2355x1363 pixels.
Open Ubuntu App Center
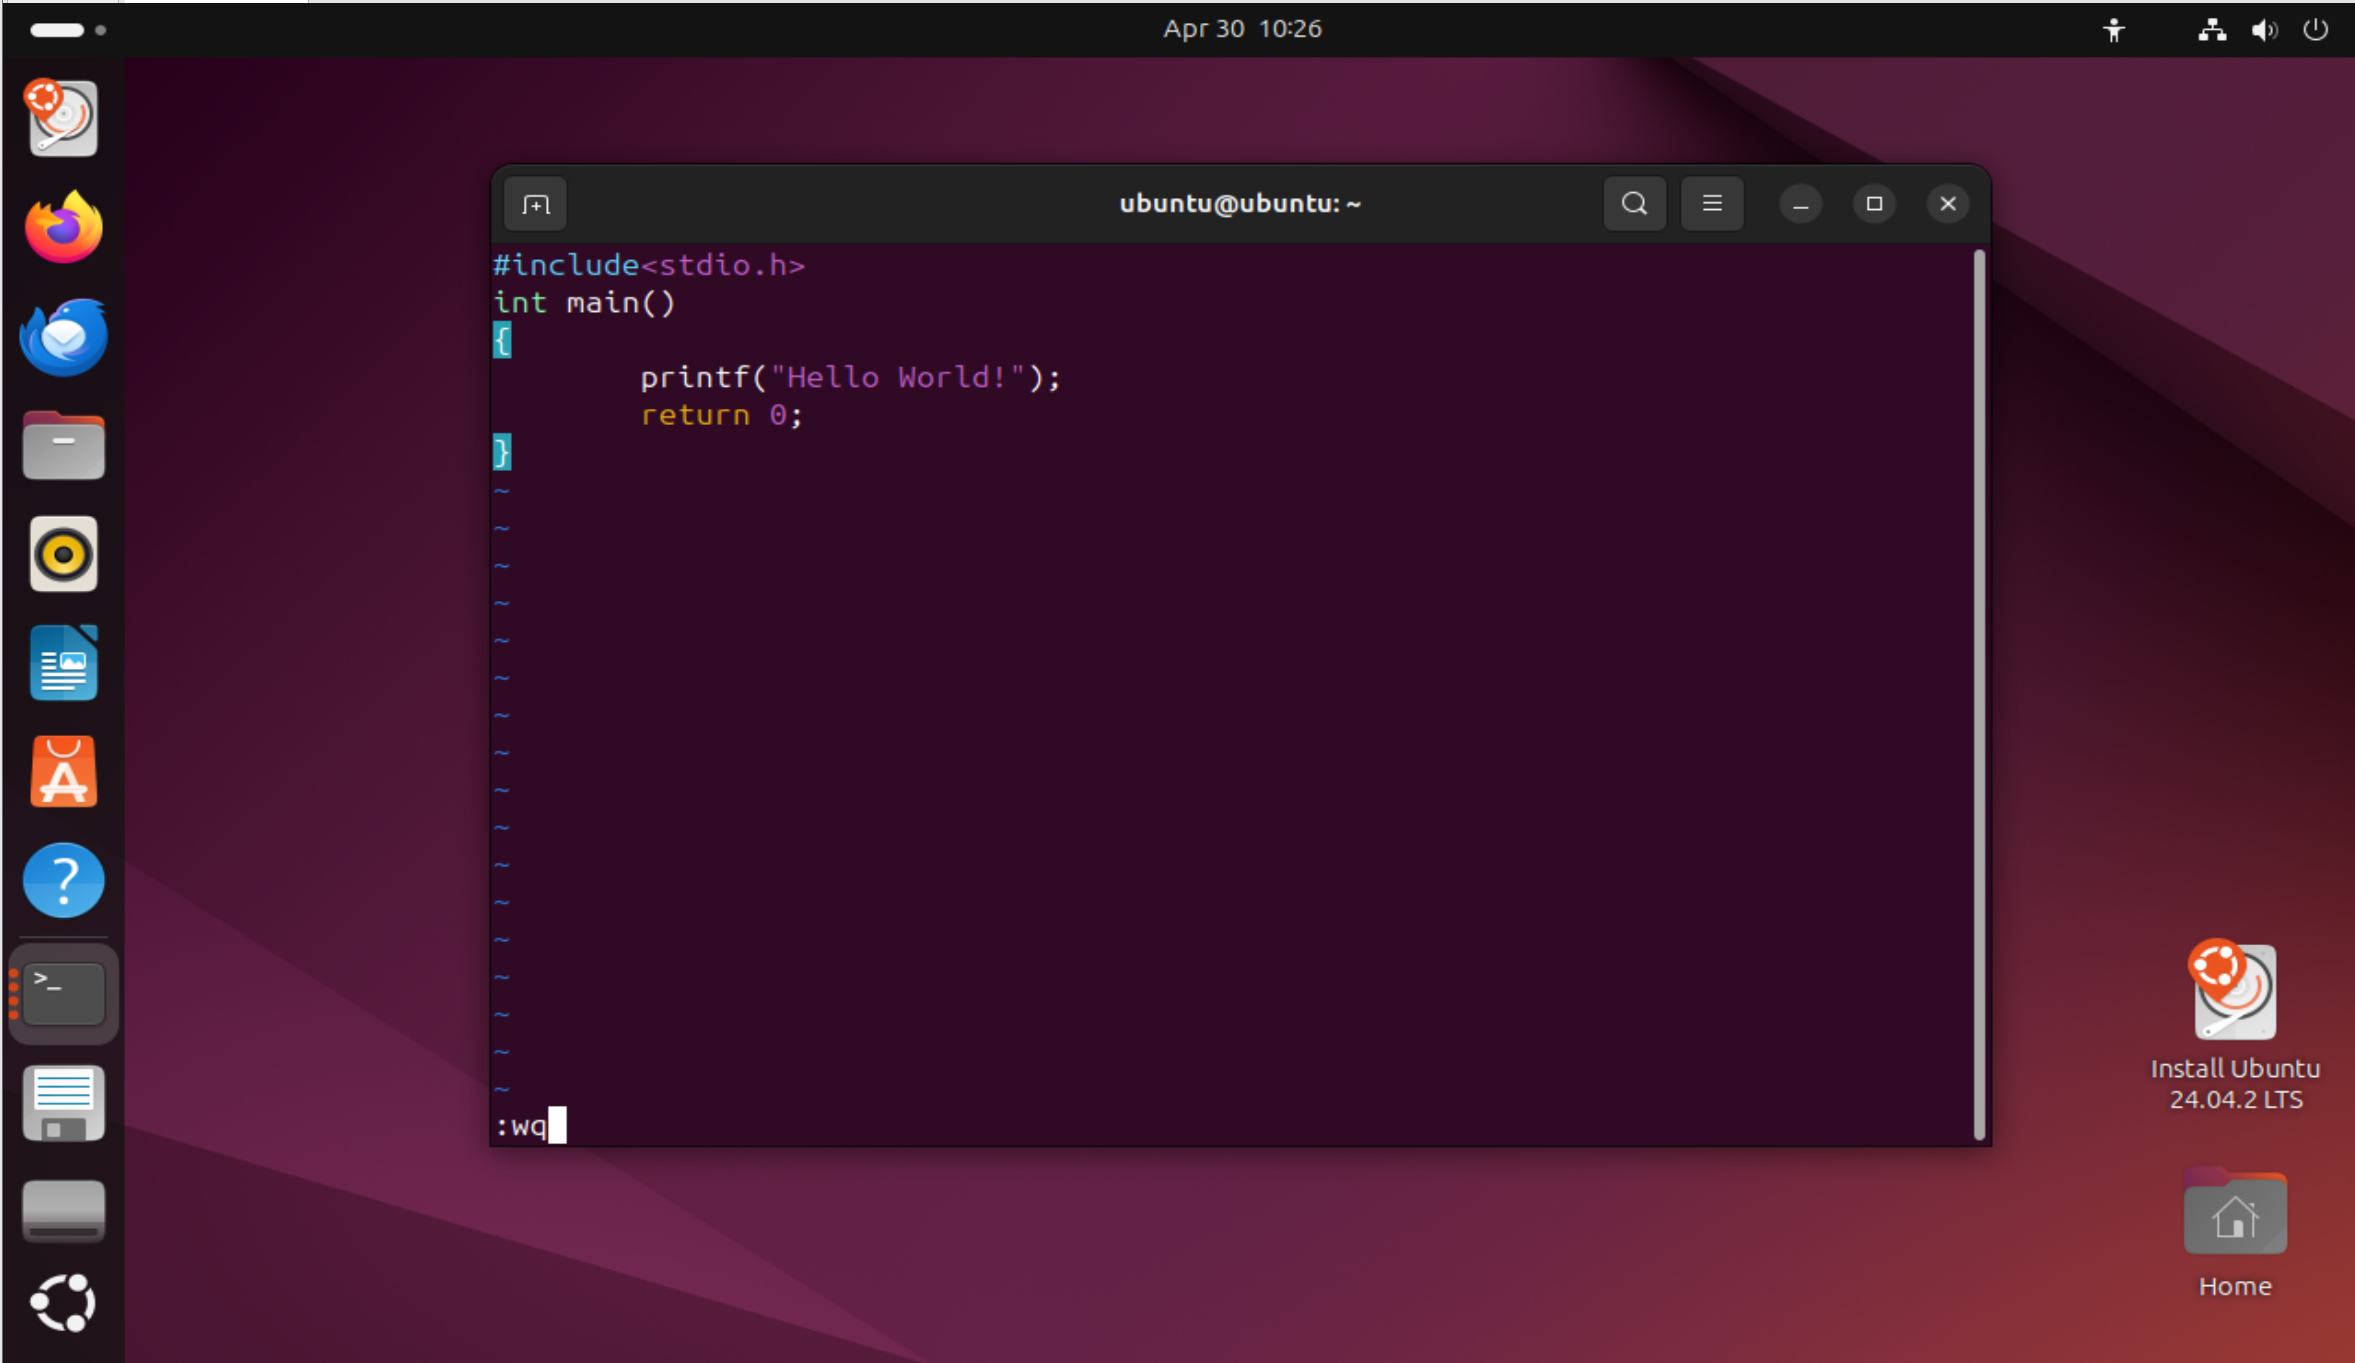64,772
